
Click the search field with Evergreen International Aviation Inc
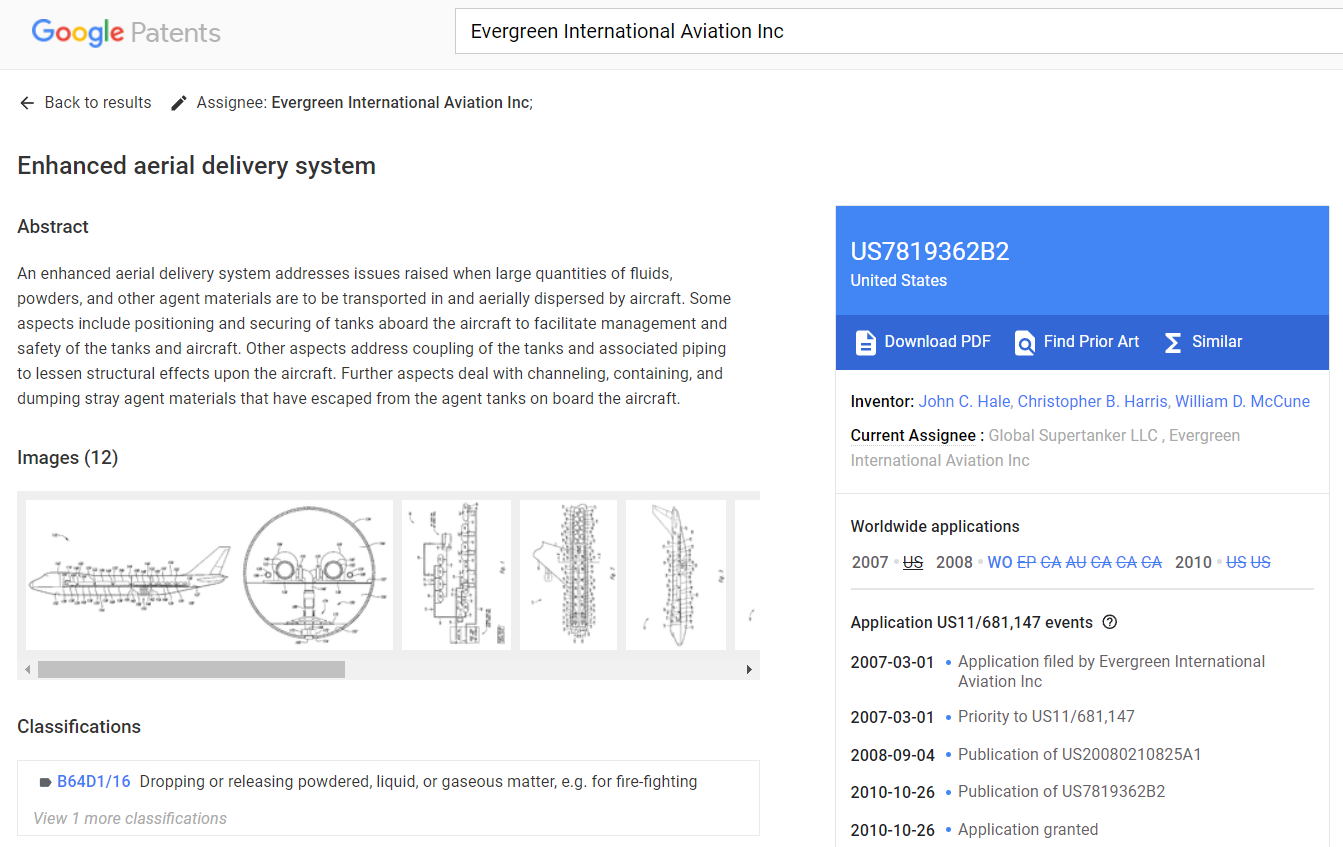tap(898, 32)
